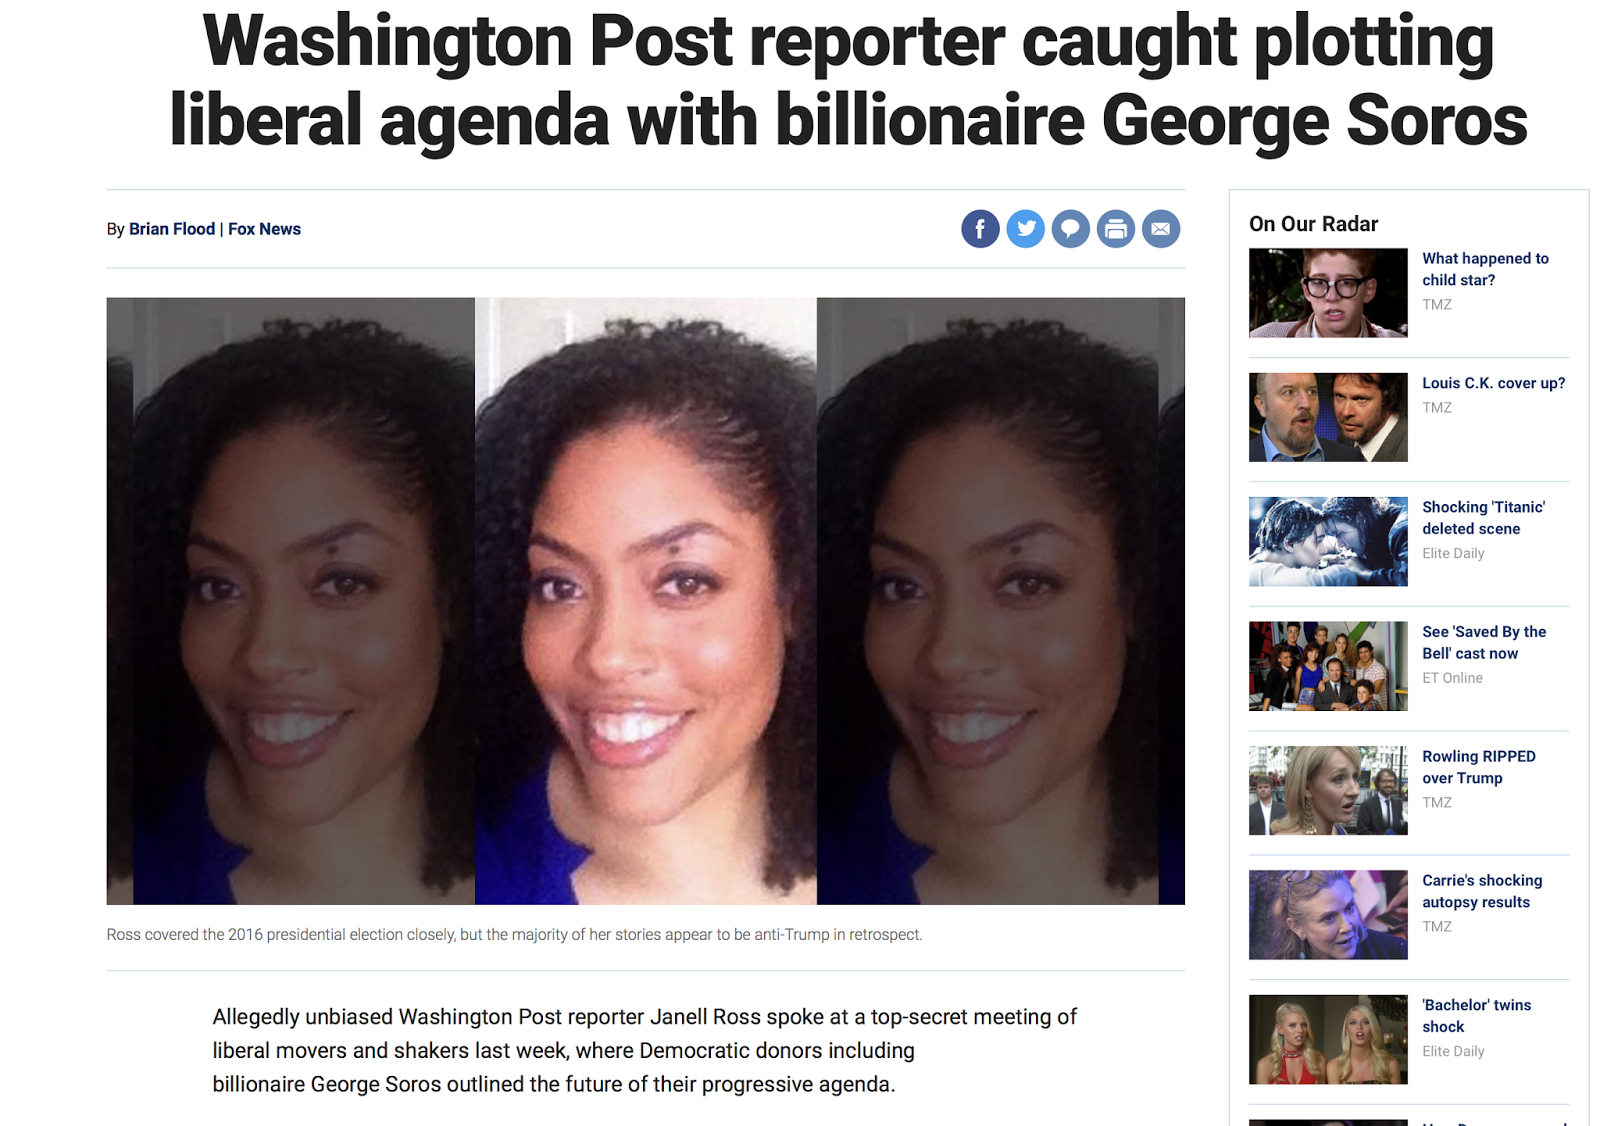Read 'Carrie's shocking autopsy results' story
Screen dimensions: 1600x1126
[x=1482, y=891]
